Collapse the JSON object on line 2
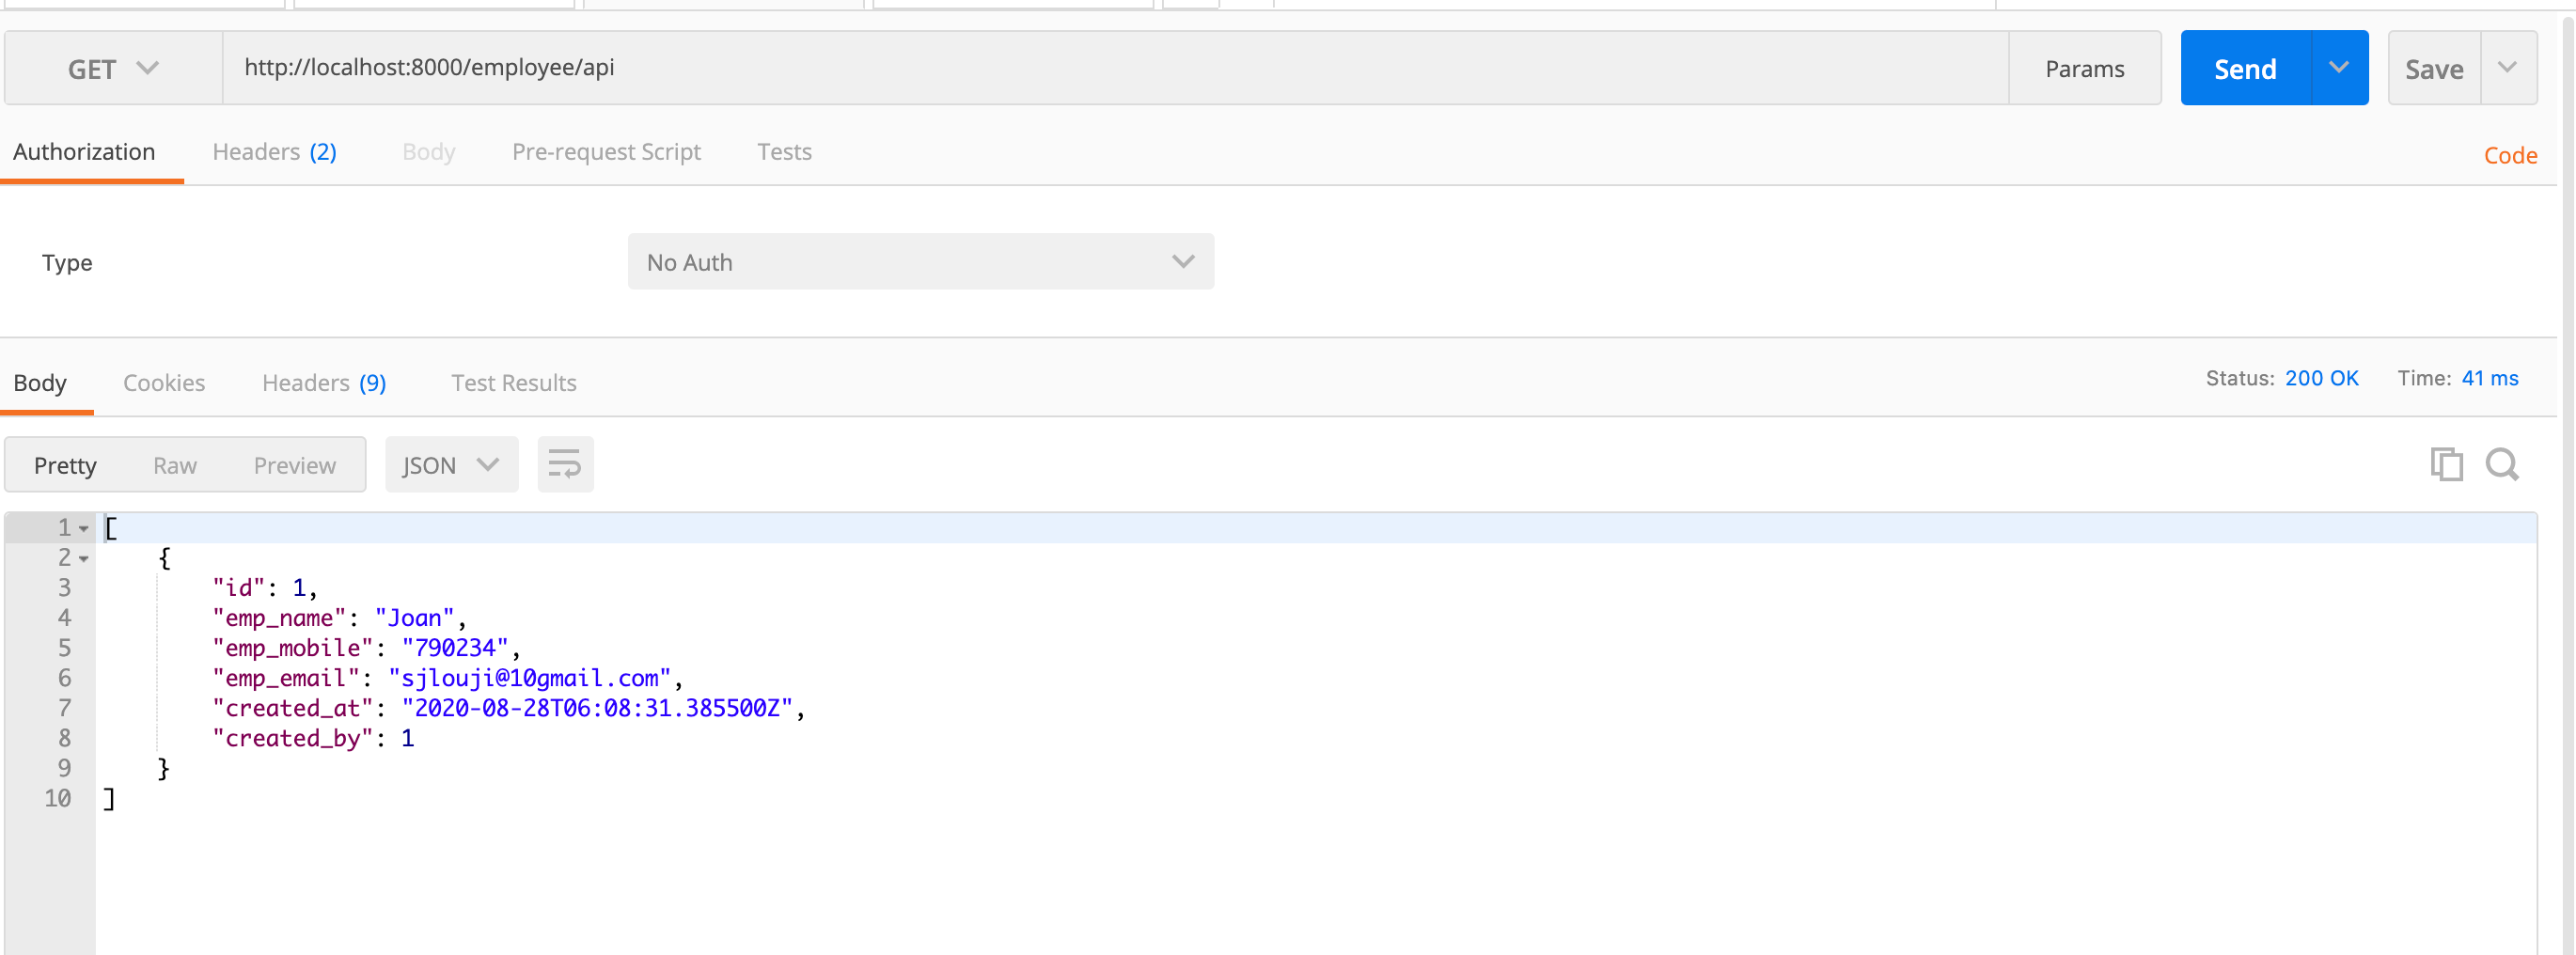 click(x=83, y=558)
